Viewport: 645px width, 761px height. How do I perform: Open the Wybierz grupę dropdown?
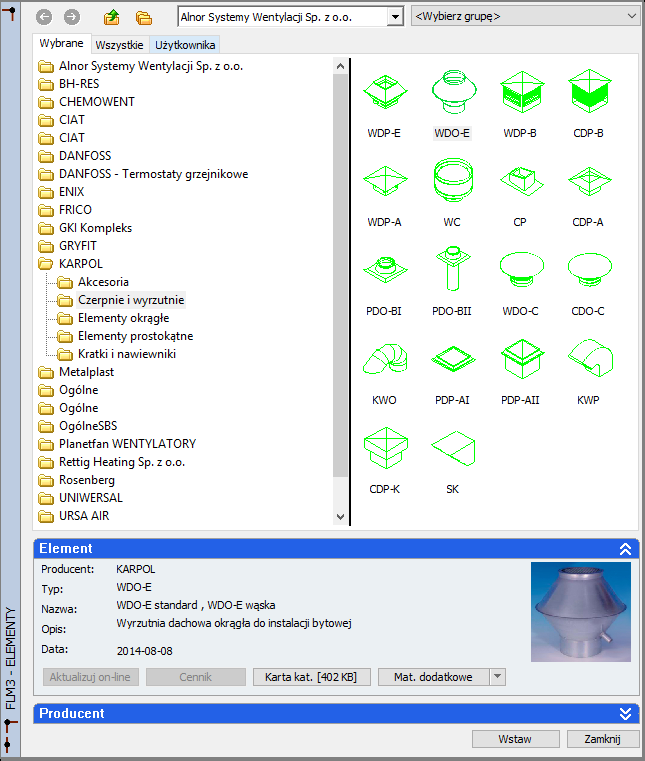tap(525, 17)
